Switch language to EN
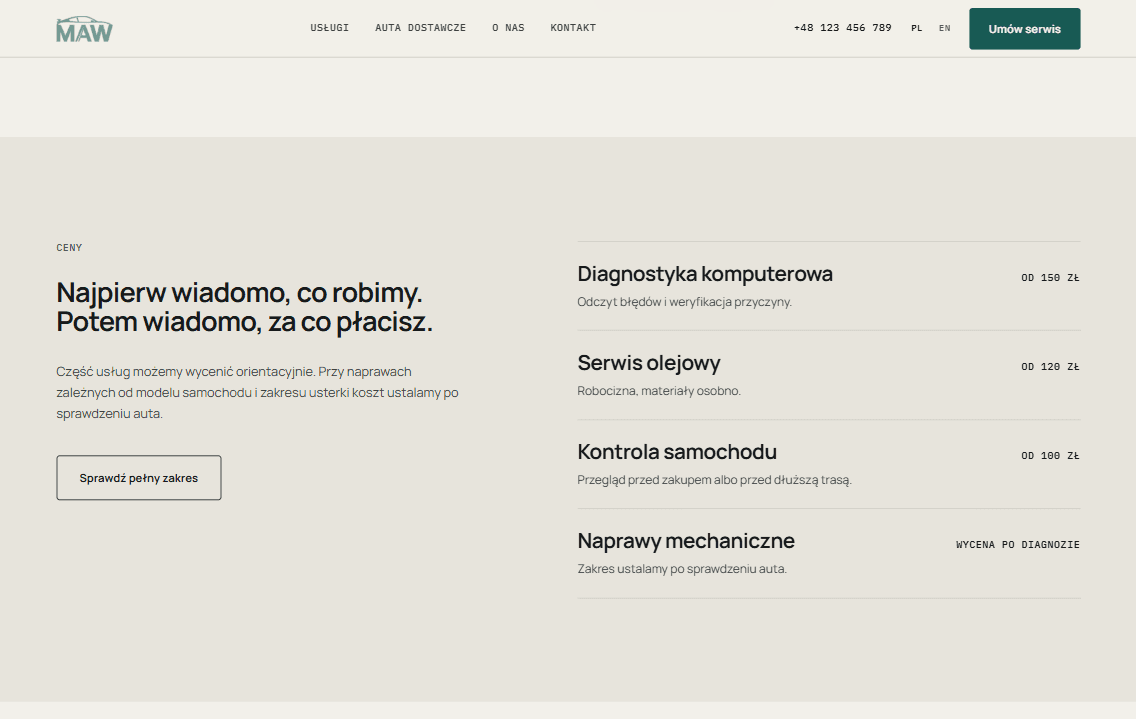Image resolution: width=1136 pixels, height=719 pixels. click(x=945, y=28)
